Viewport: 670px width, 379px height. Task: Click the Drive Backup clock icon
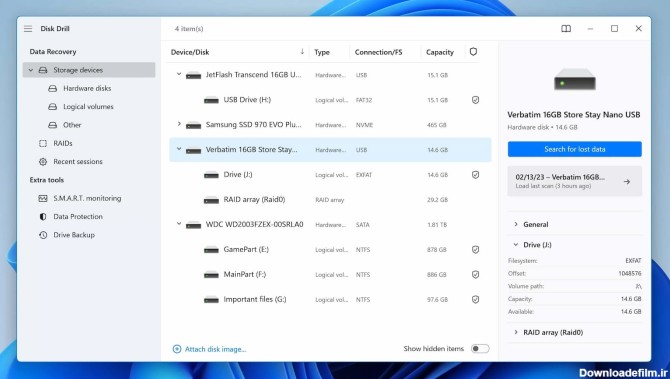pyautogui.click(x=43, y=235)
